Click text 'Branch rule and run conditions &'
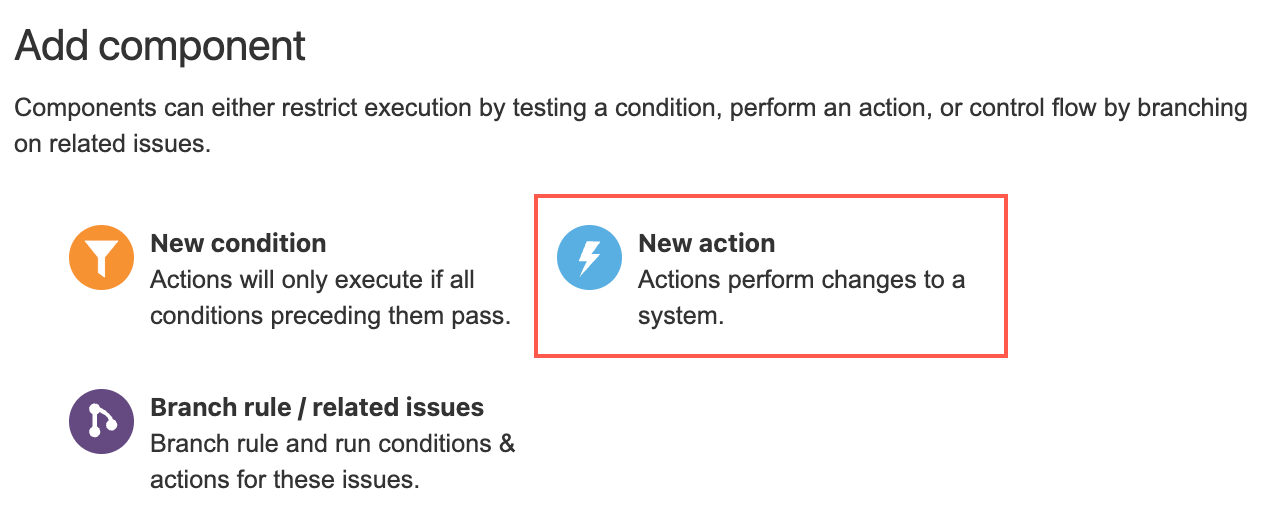 point(333,443)
